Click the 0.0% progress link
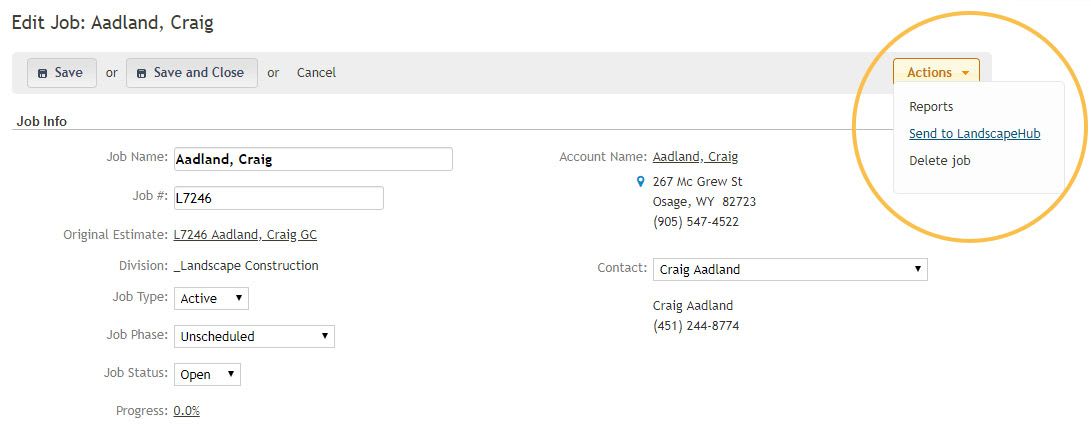 tap(186, 411)
